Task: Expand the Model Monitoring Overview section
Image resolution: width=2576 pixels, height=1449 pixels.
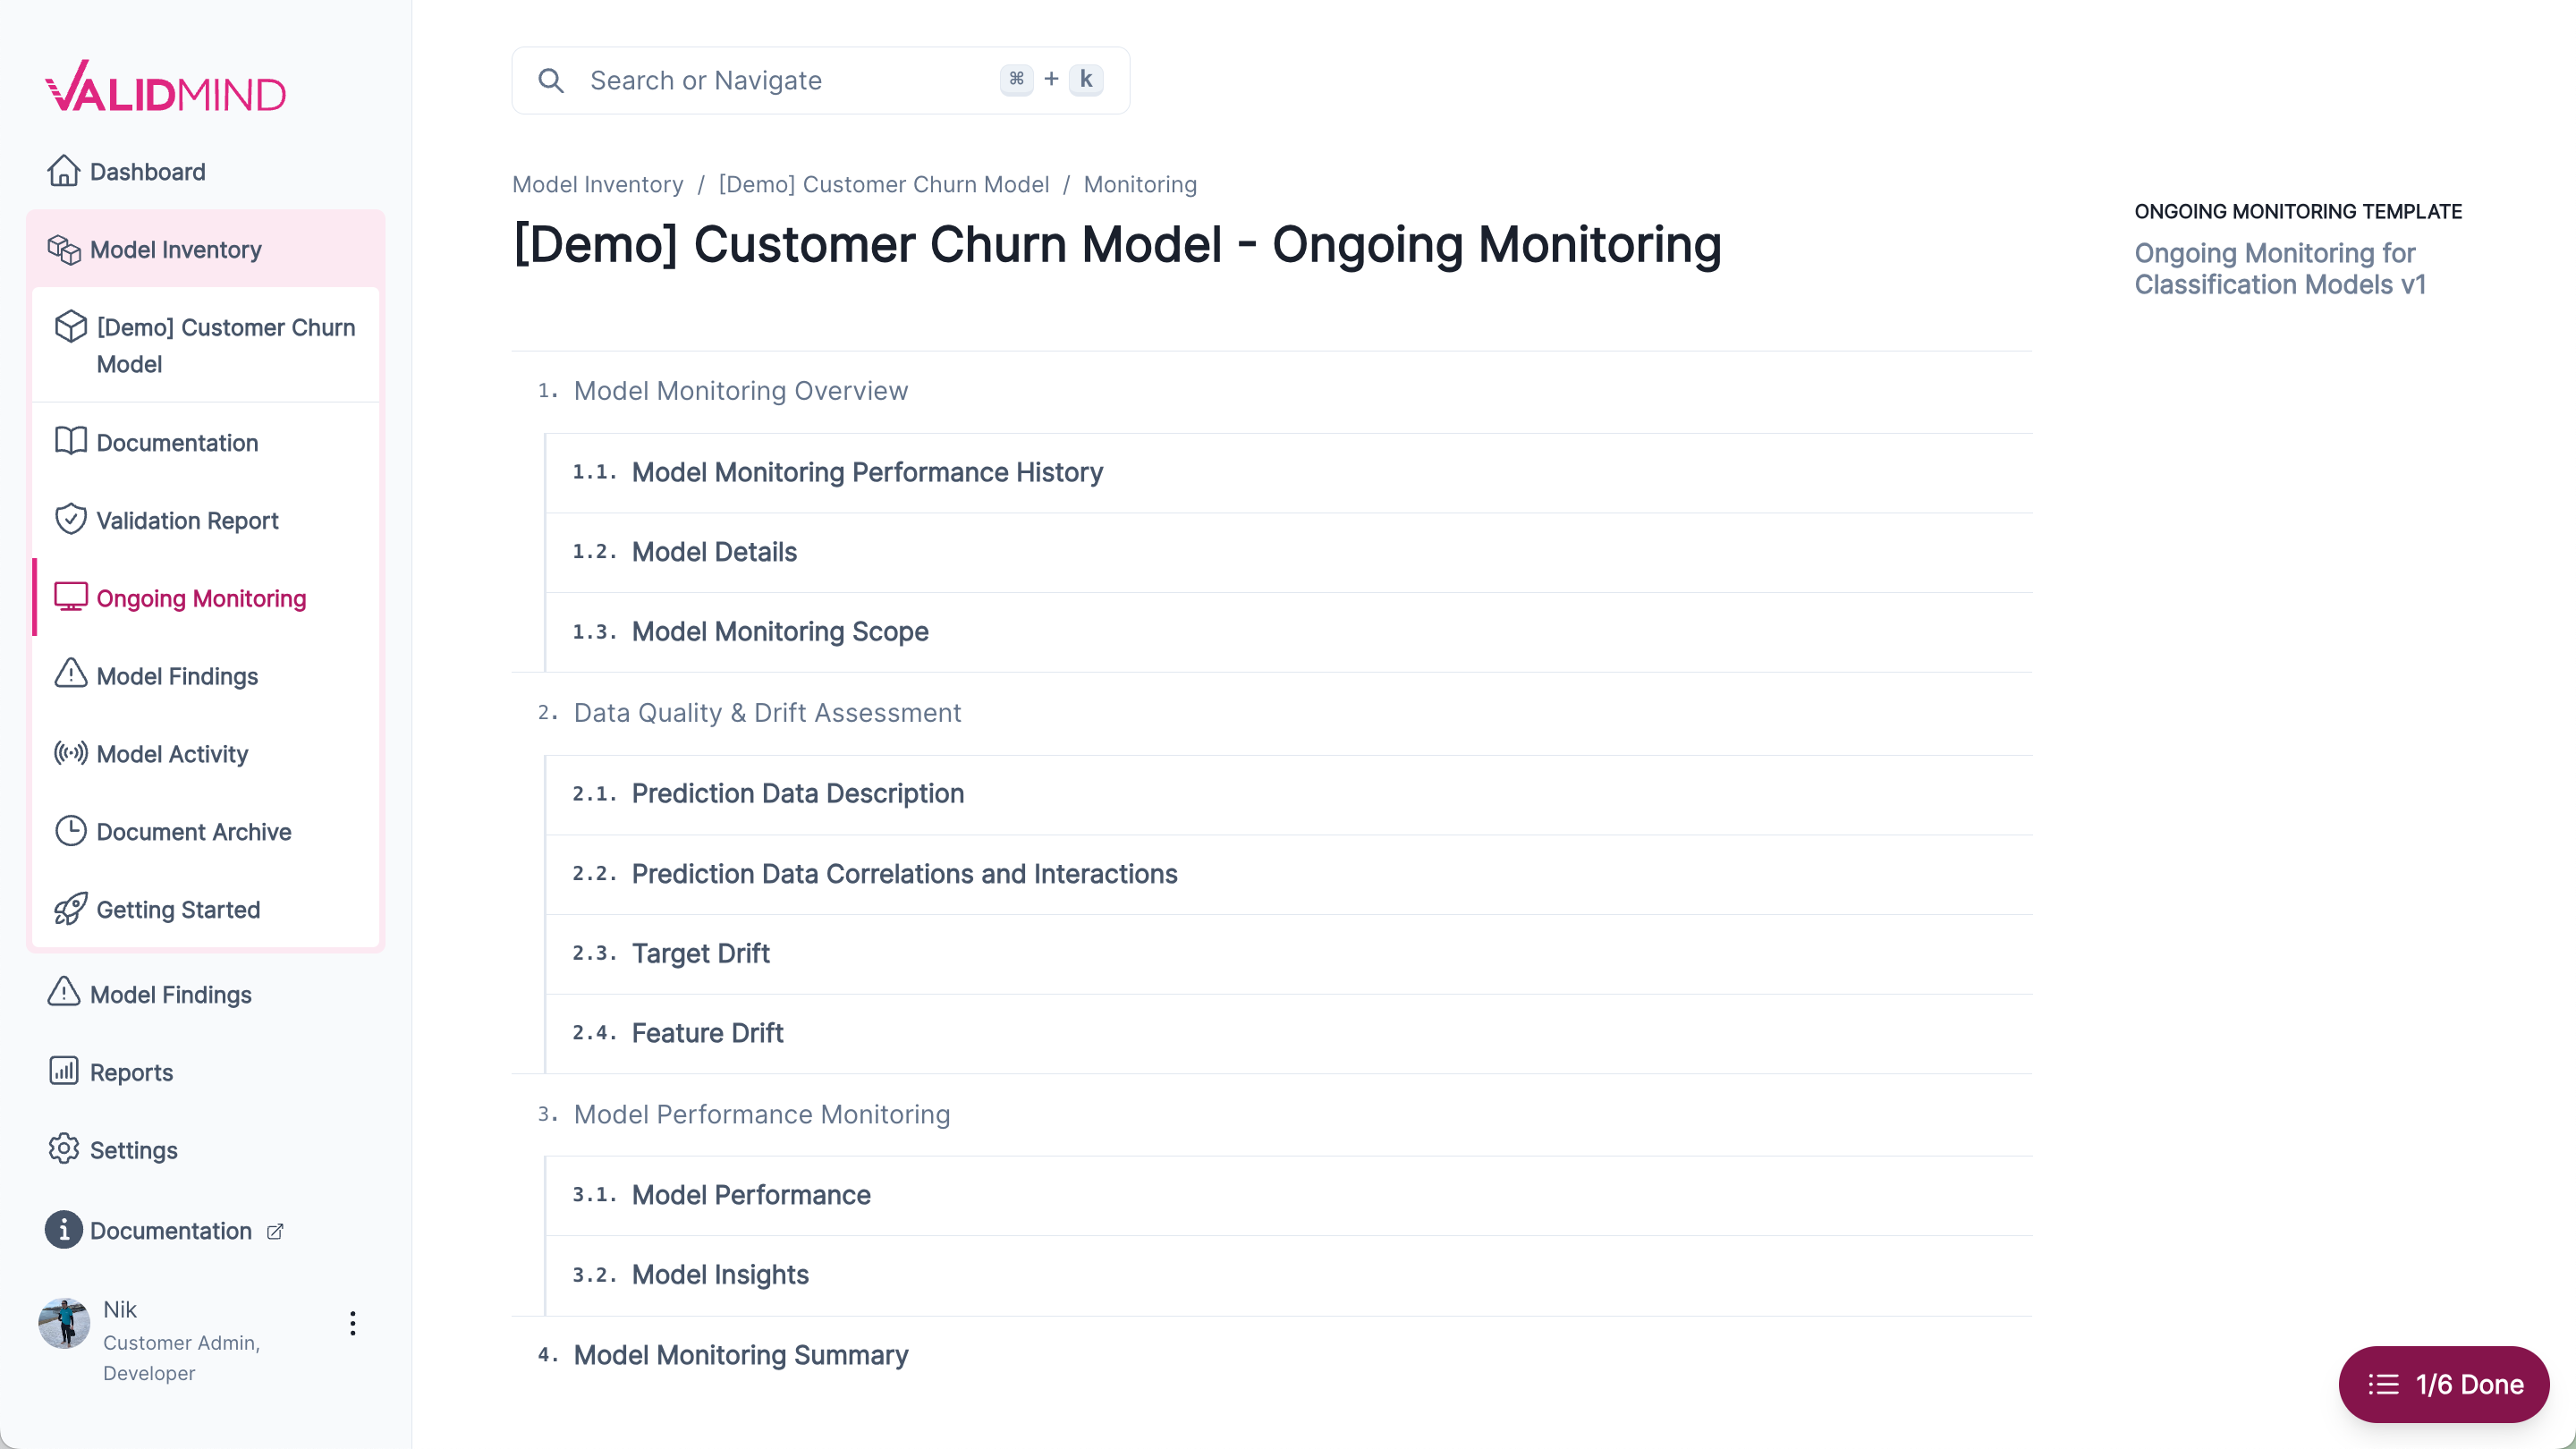Action: pyautogui.click(x=740, y=391)
